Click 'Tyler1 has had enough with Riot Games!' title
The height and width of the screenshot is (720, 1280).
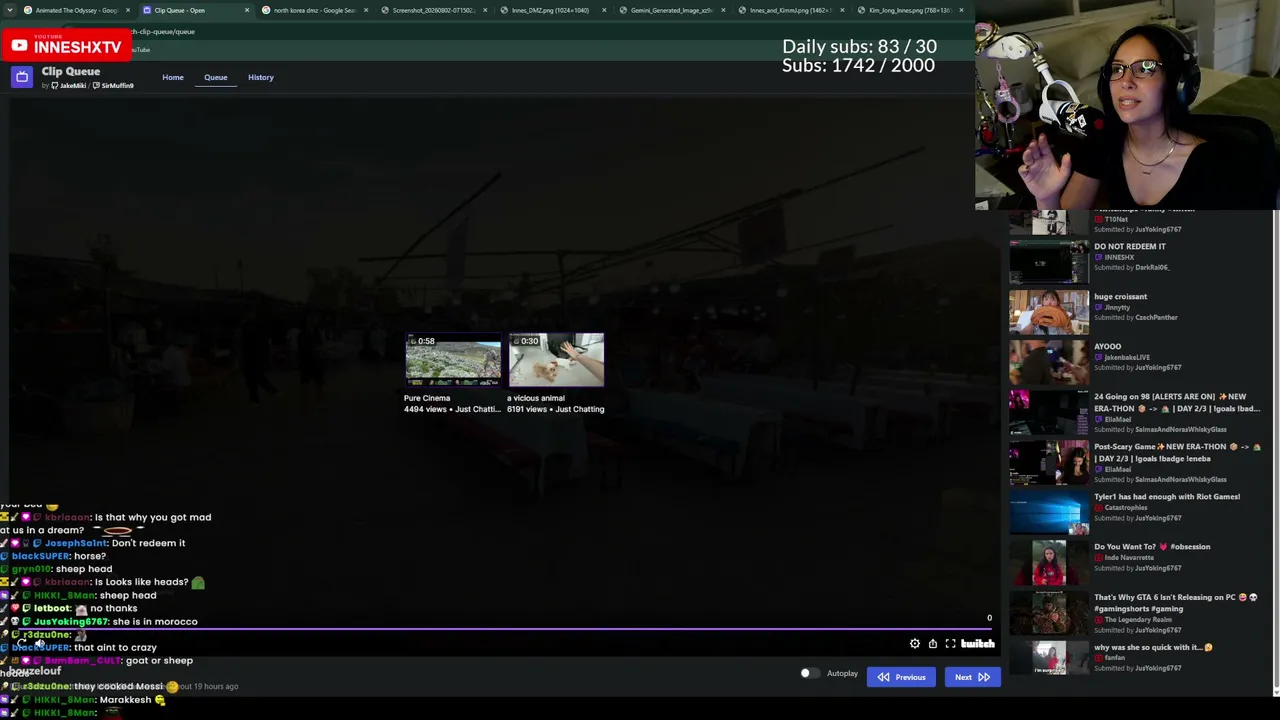pos(1167,496)
